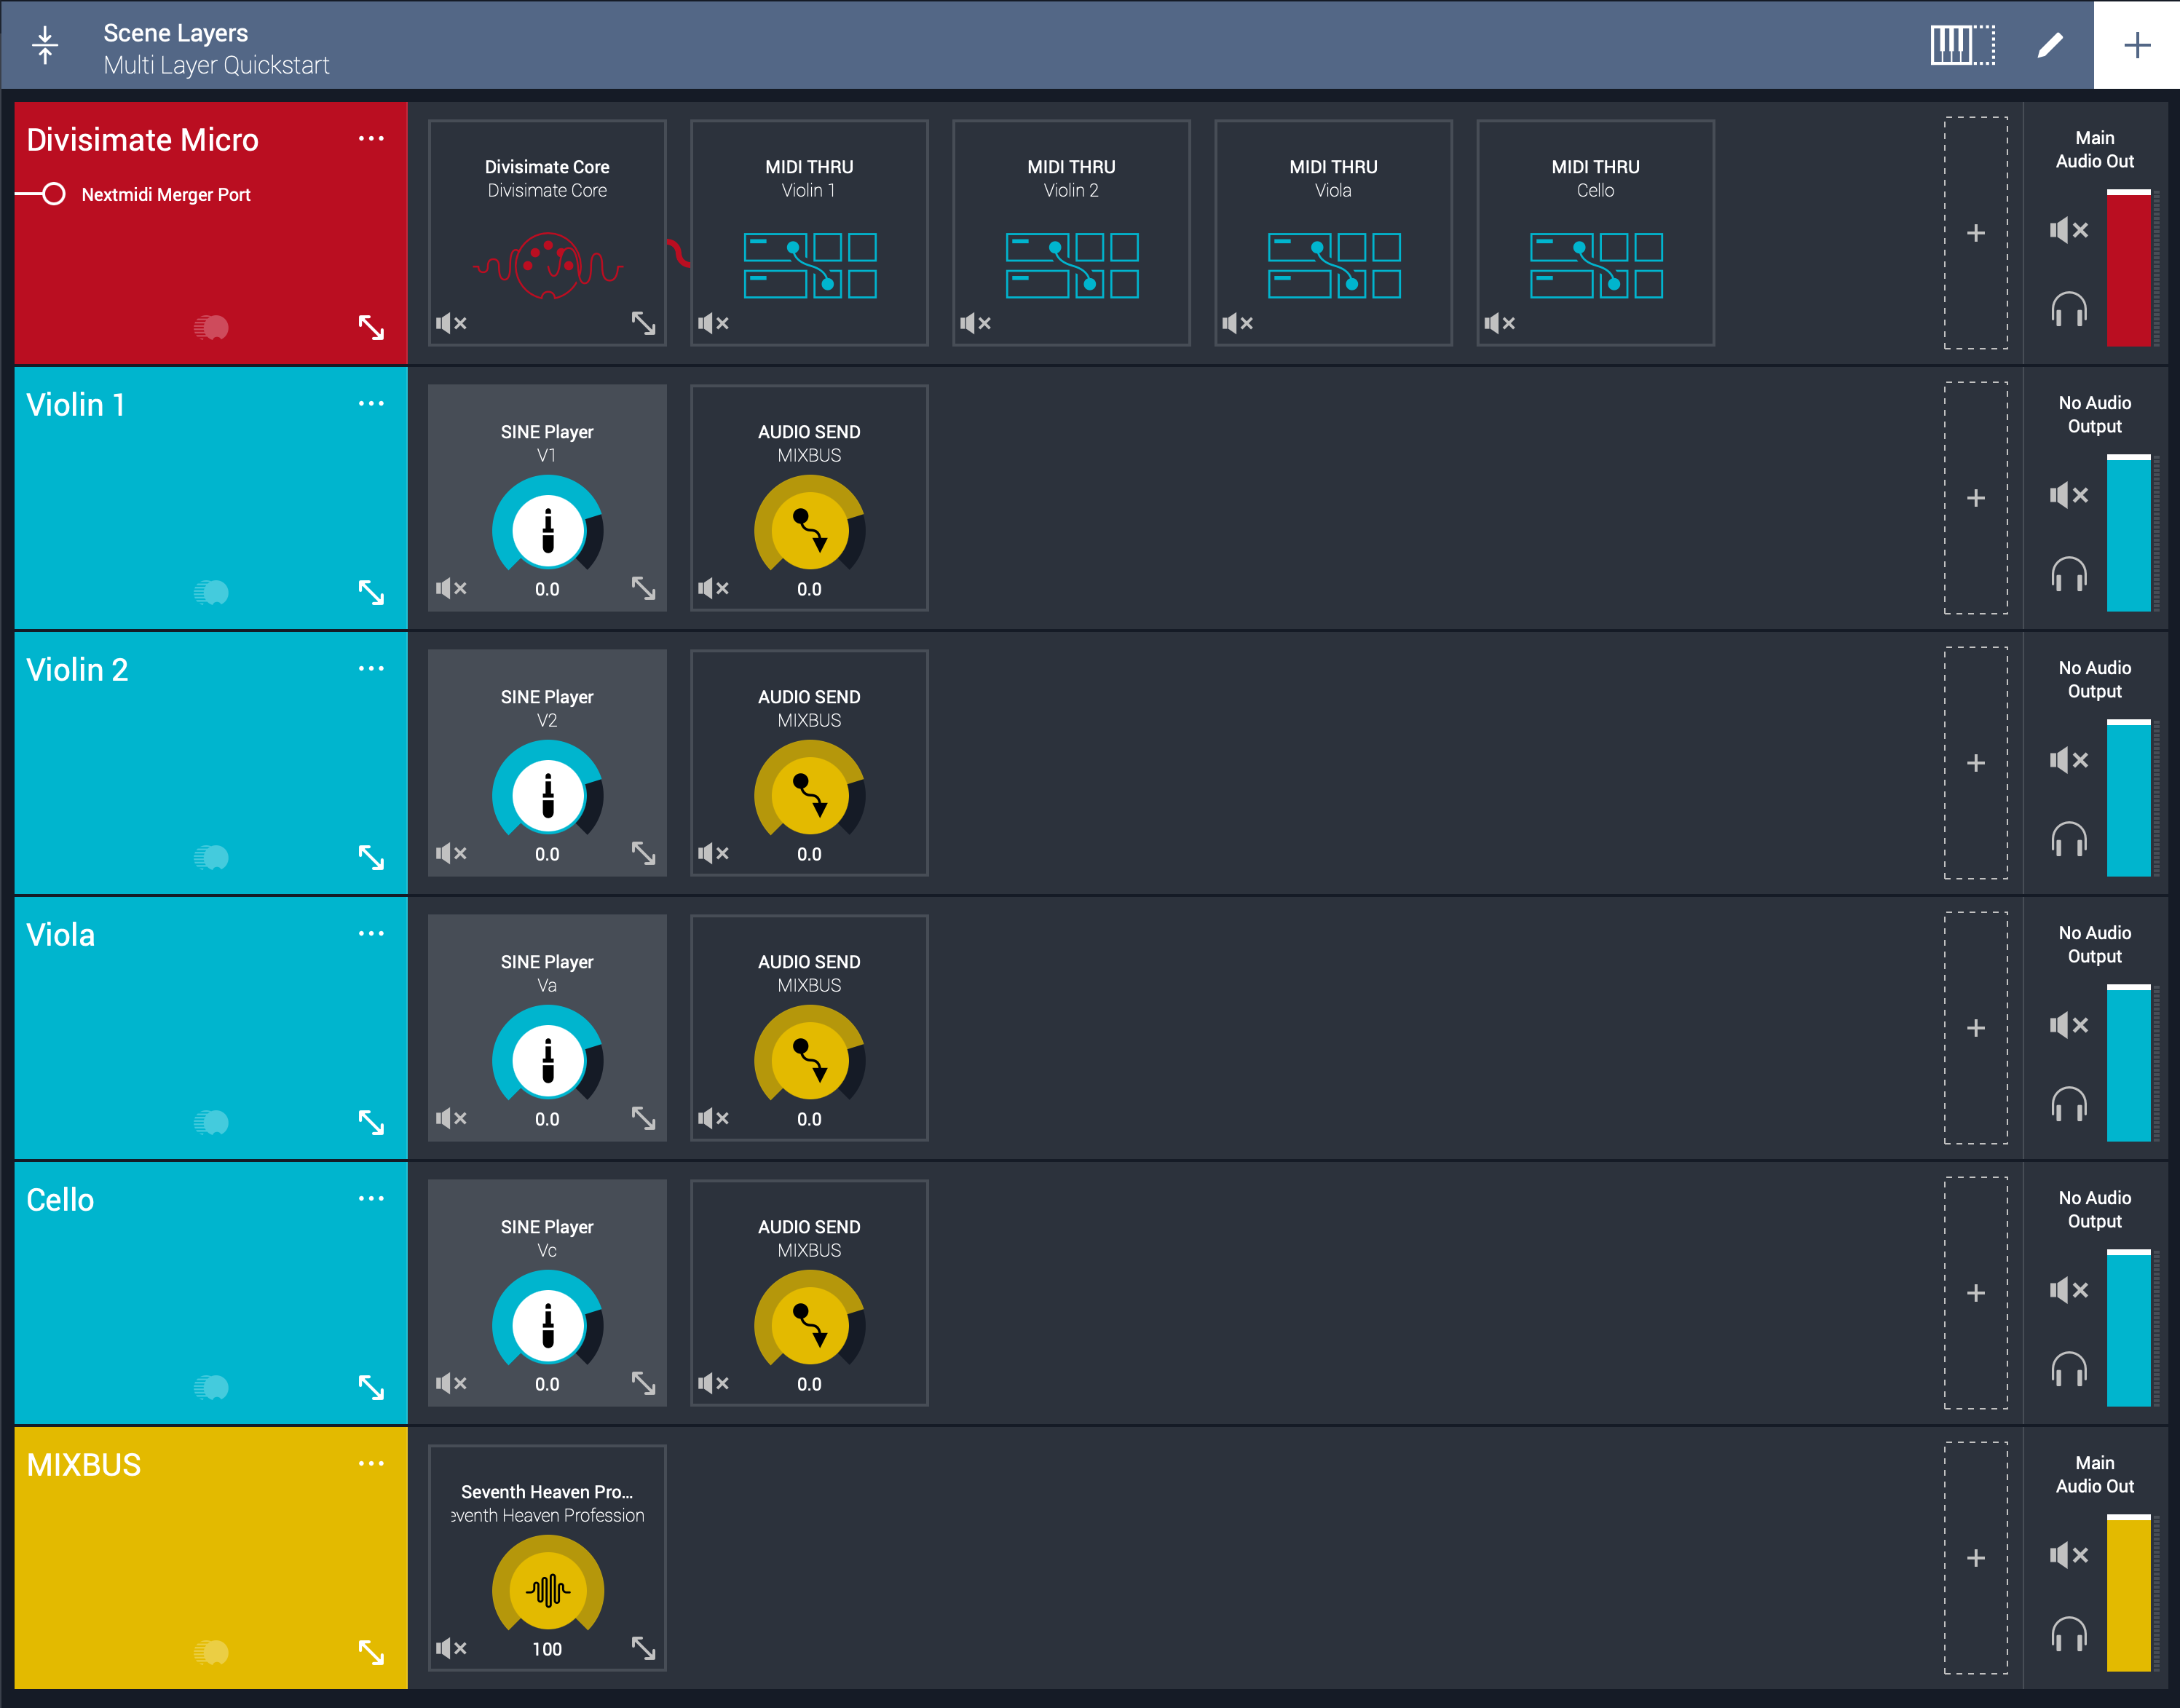The width and height of the screenshot is (2180, 1708).
Task: Mute the Divisimate Micro layer output
Action: pyautogui.click(x=2068, y=230)
